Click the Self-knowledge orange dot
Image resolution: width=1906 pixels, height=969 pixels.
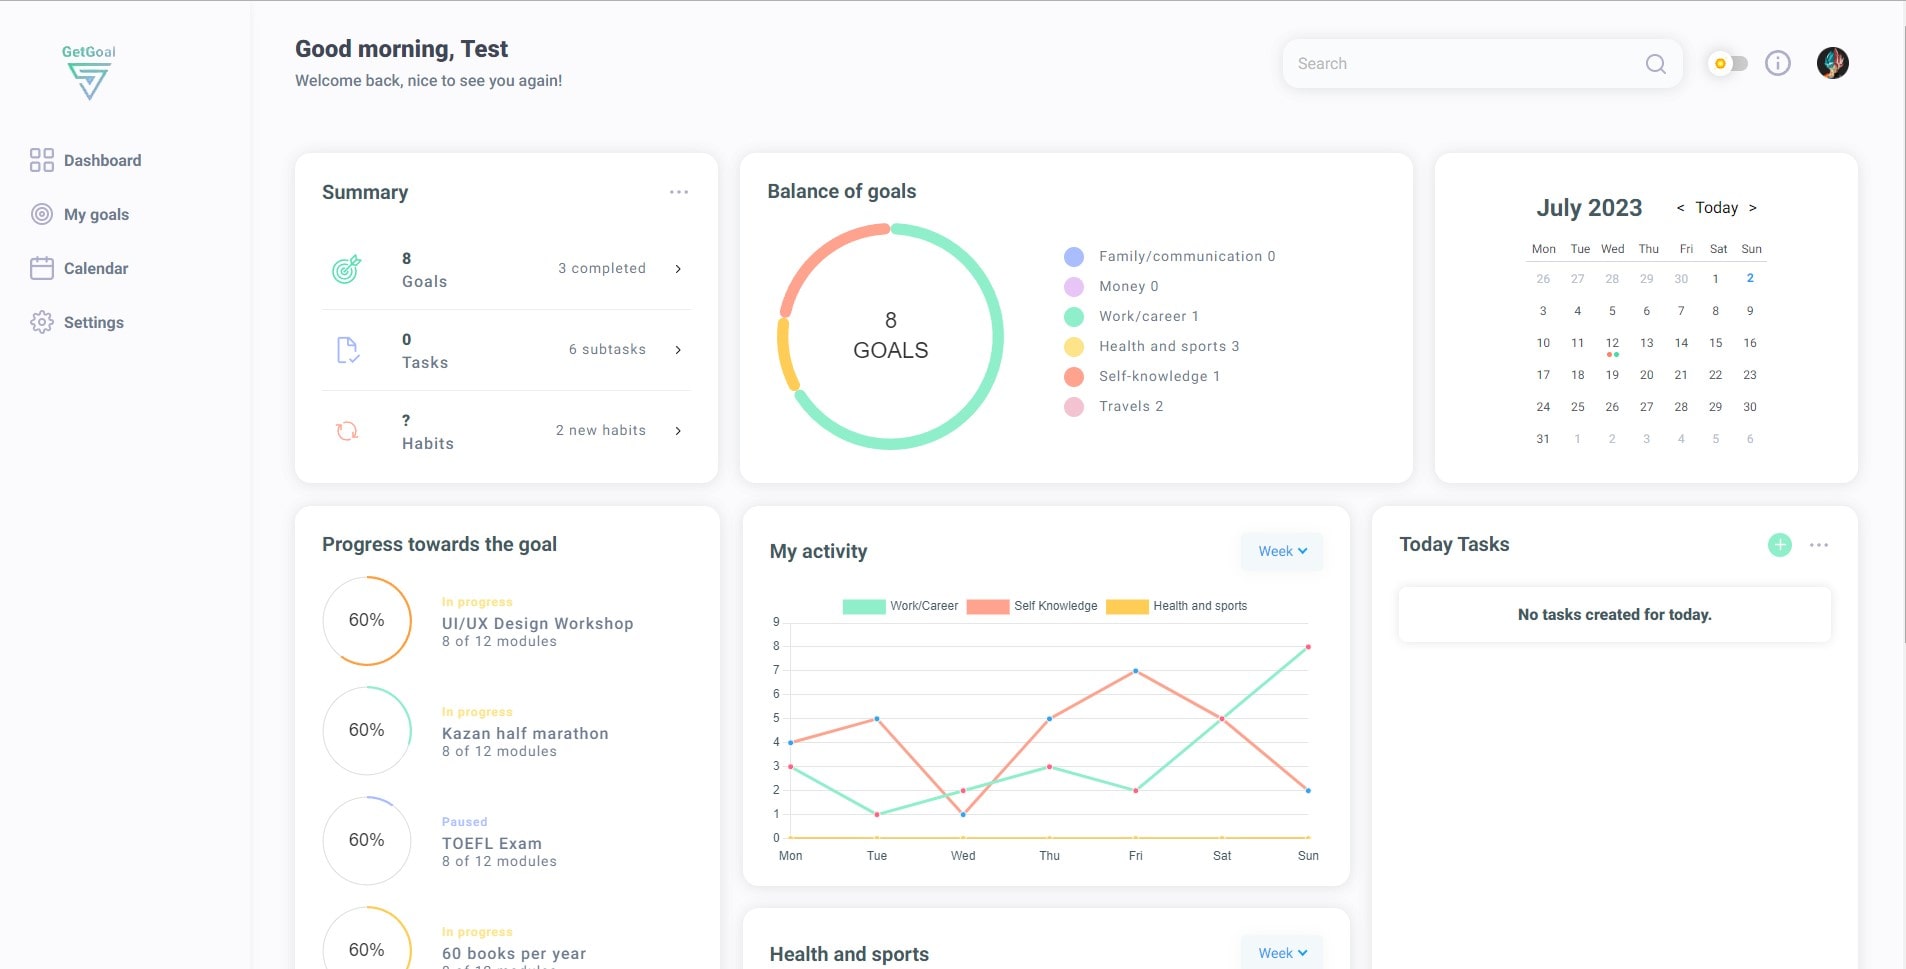coord(1074,377)
